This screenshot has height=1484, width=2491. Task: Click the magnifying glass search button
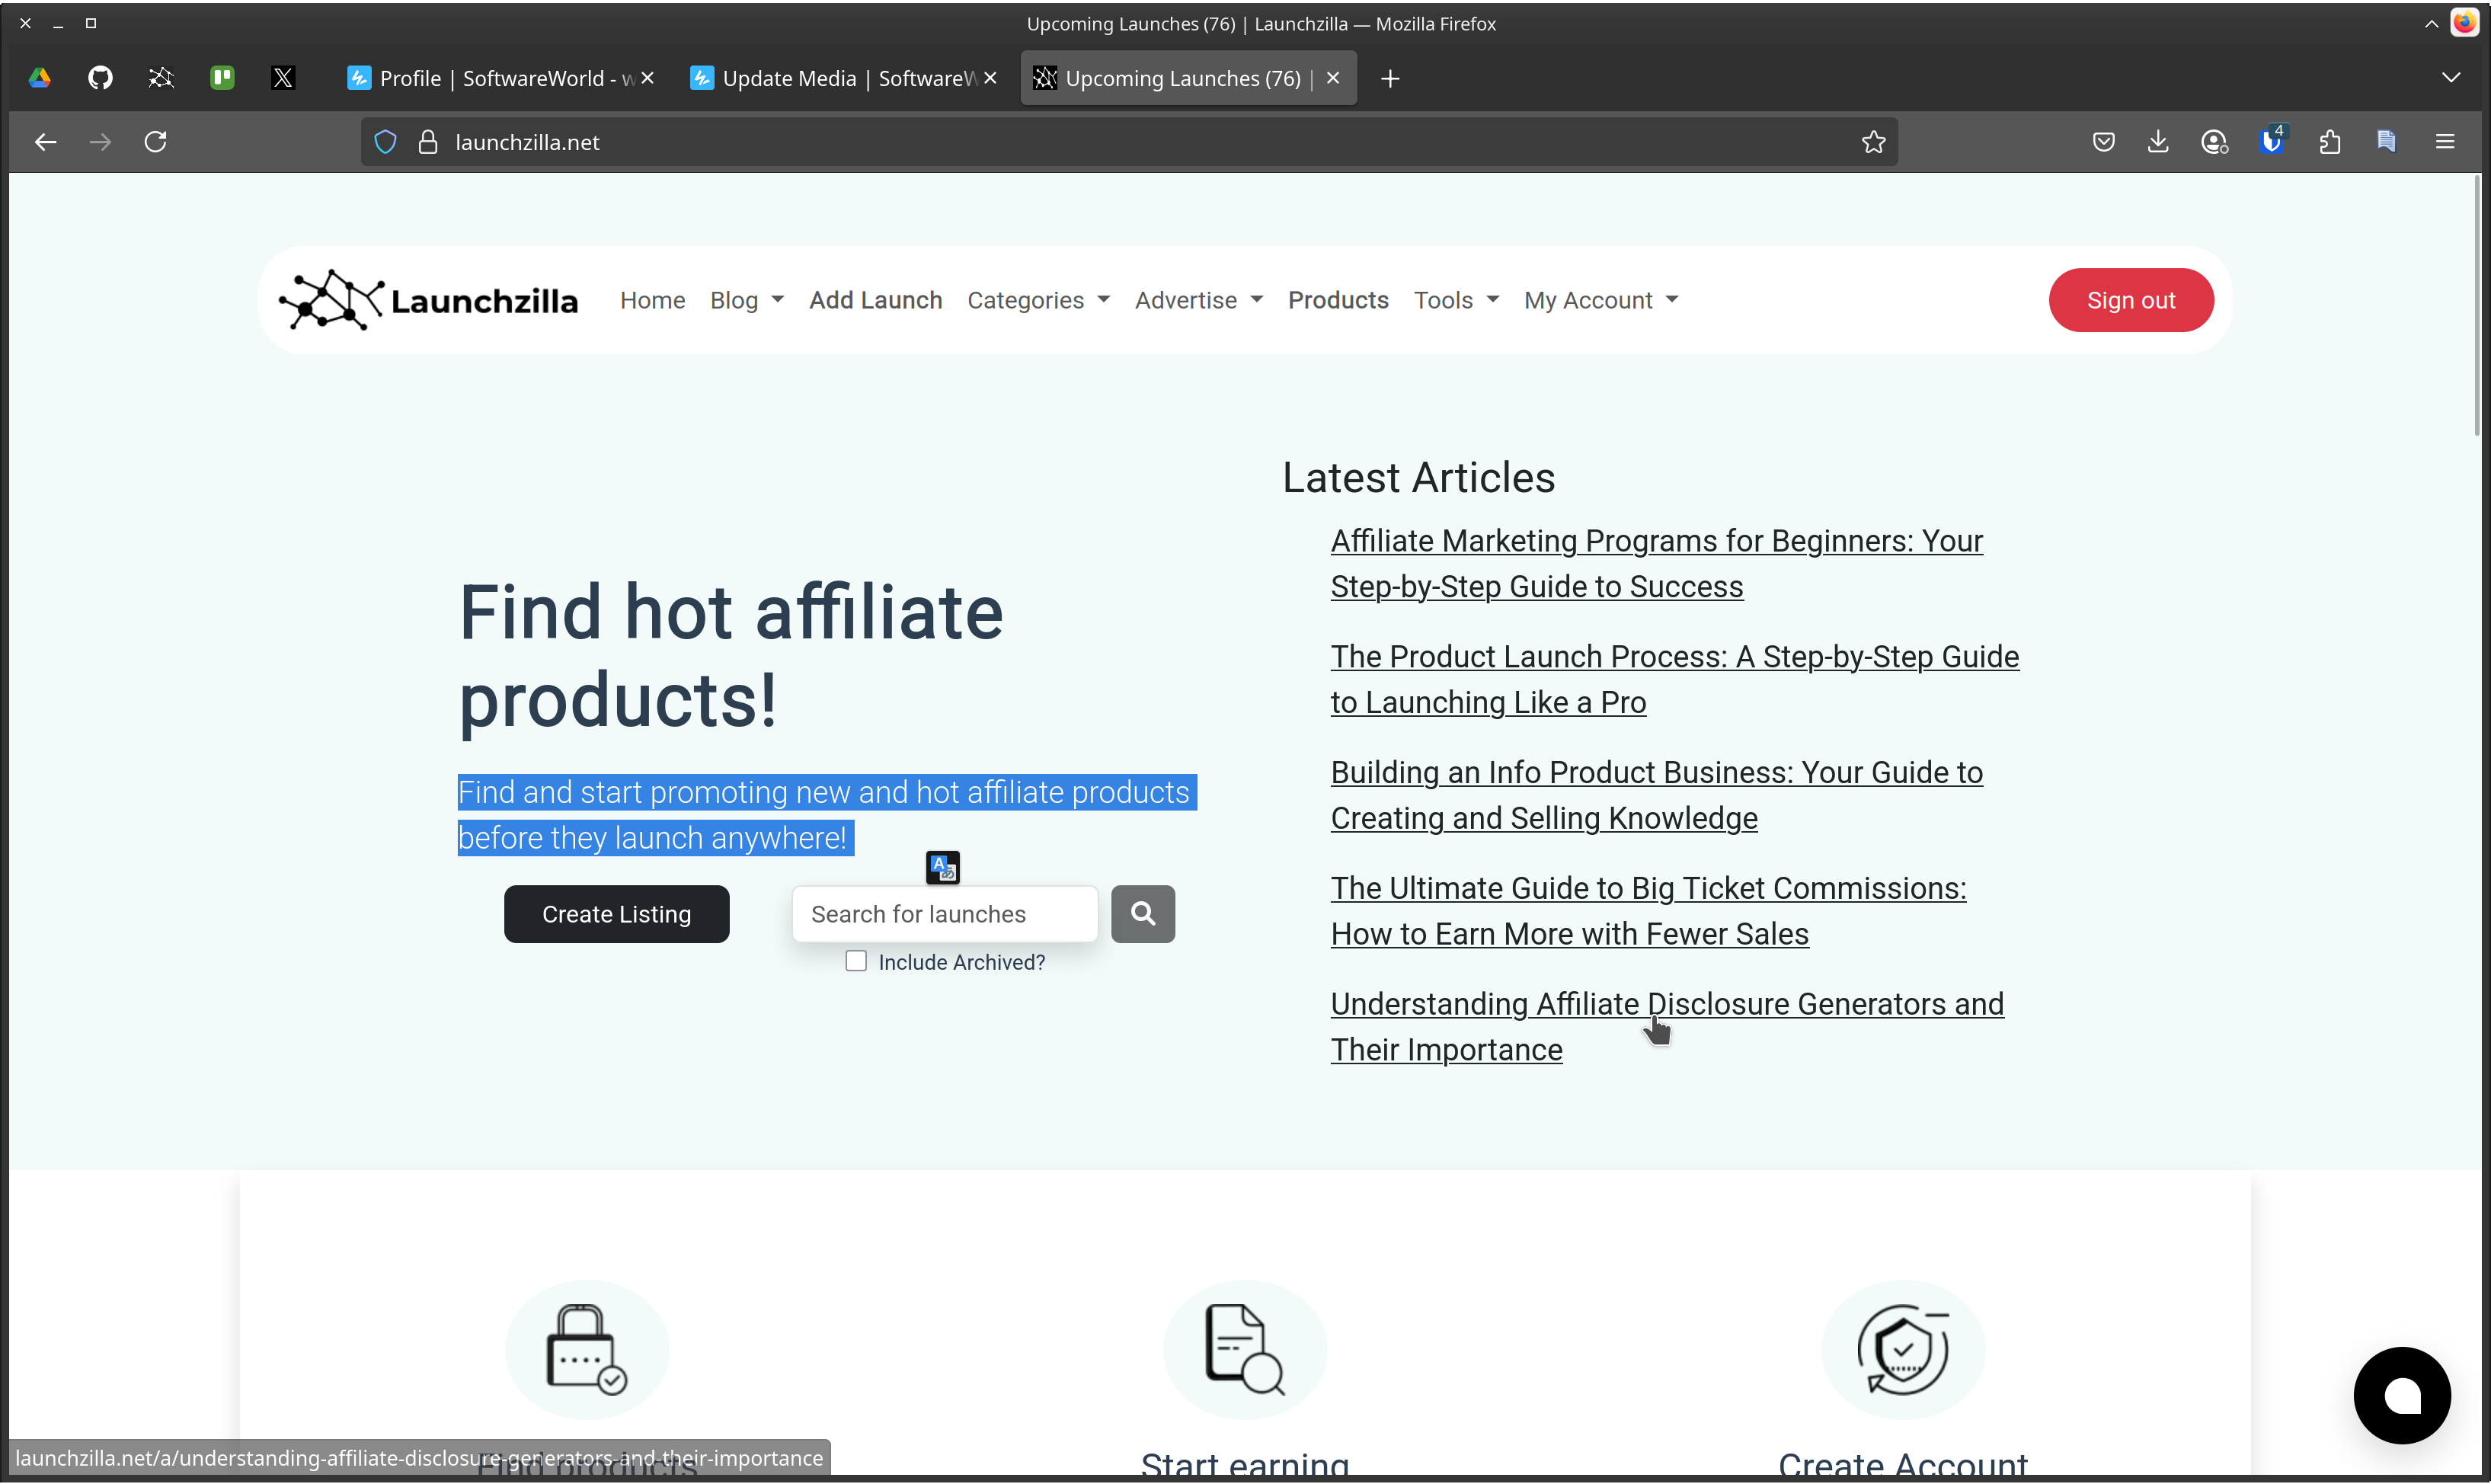[x=1142, y=913]
